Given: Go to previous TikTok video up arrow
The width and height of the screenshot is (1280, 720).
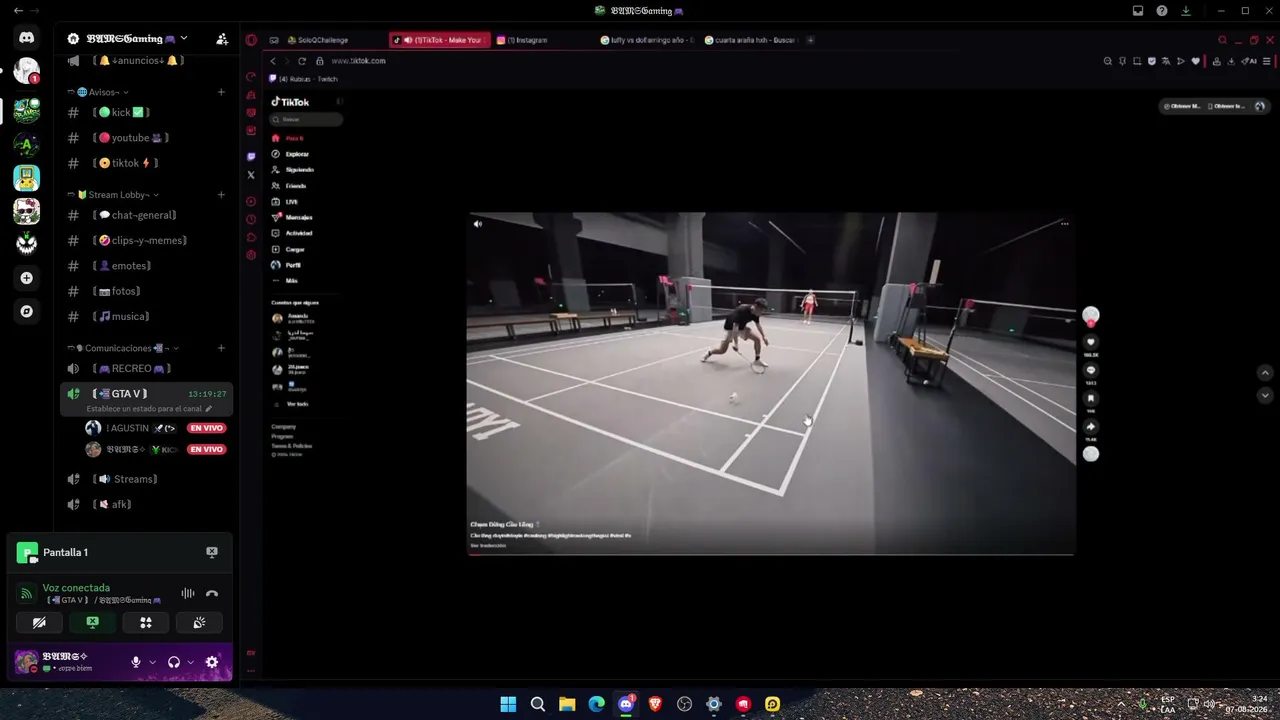Looking at the screenshot, I should [1265, 373].
